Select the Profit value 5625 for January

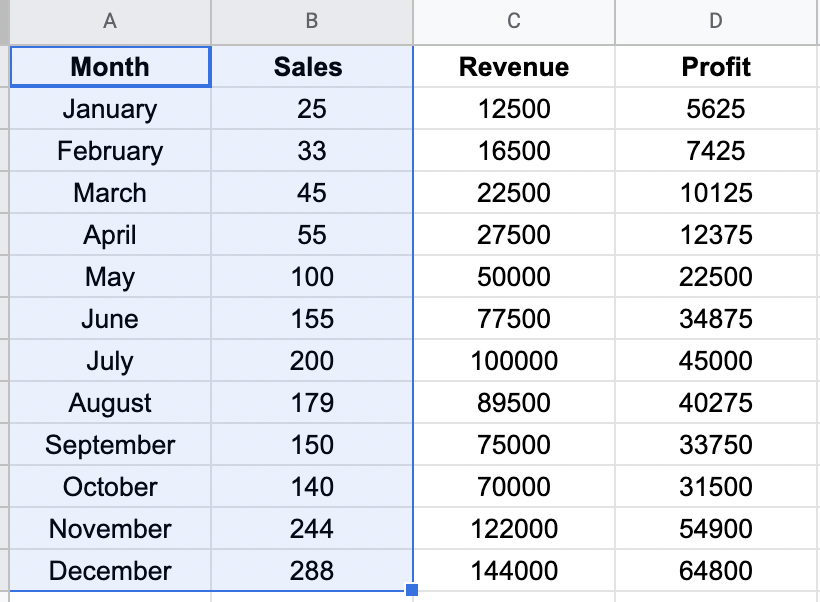(x=715, y=109)
